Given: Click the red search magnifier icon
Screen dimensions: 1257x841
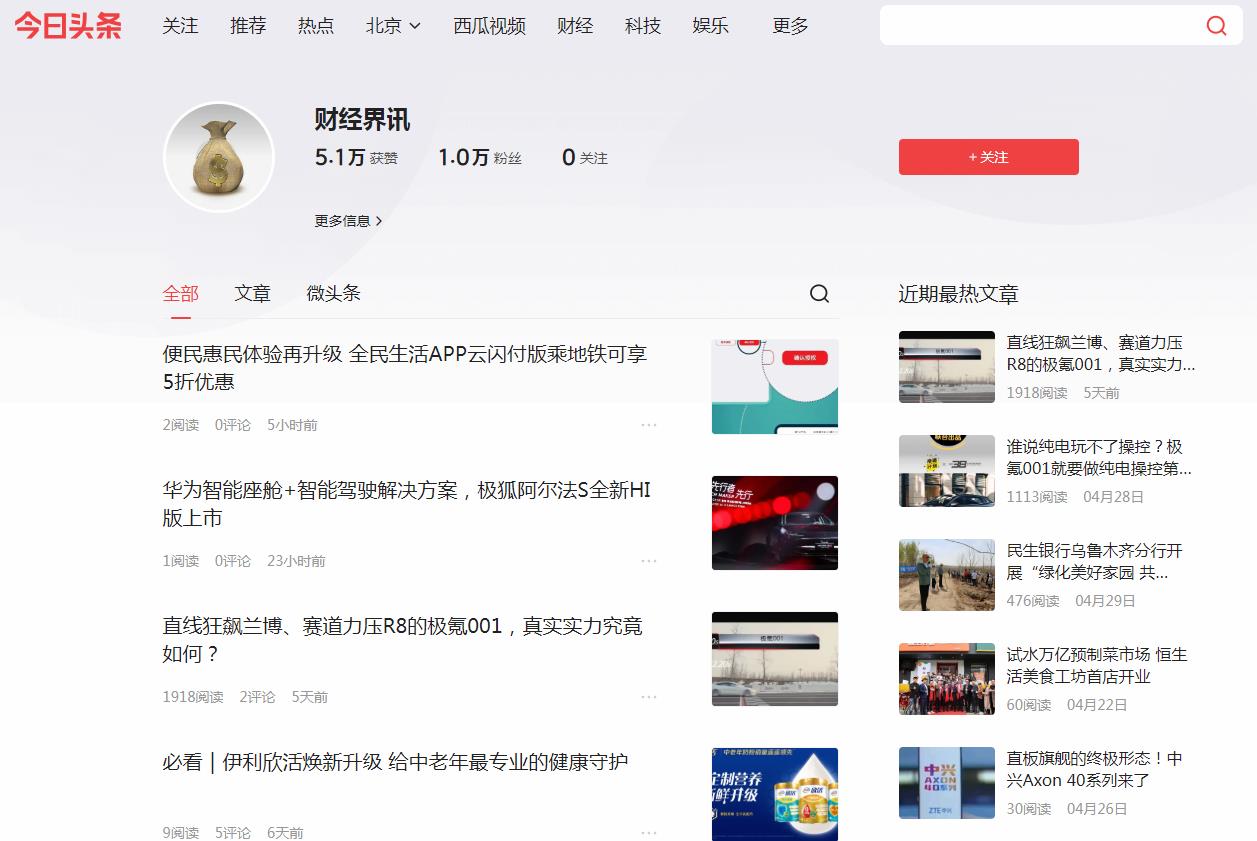Looking at the screenshot, I should coord(1216,26).
